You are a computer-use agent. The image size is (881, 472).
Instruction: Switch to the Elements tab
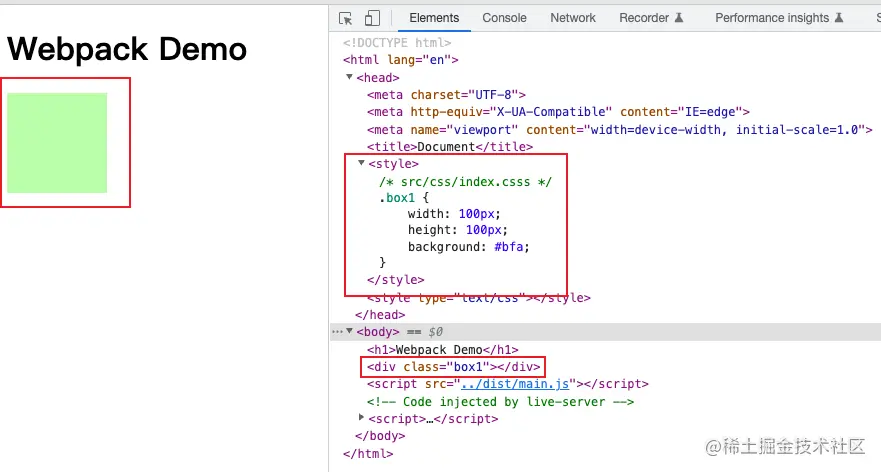pyautogui.click(x=434, y=18)
